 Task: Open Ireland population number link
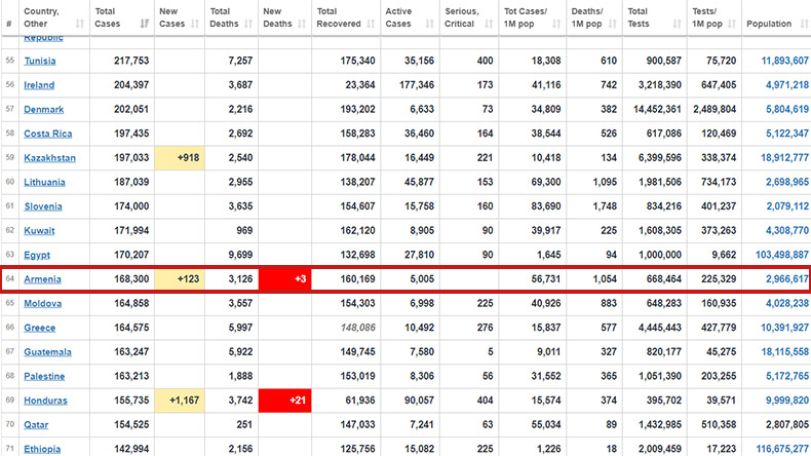(787, 85)
